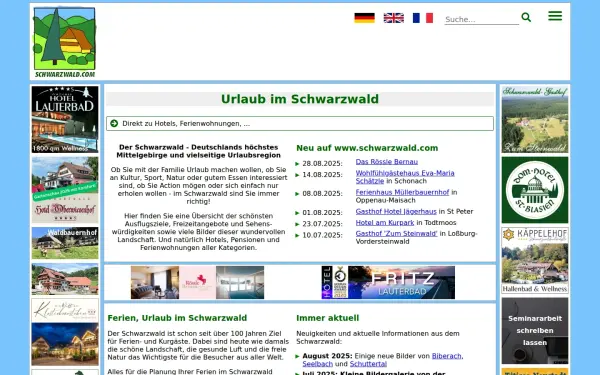This screenshot has width=600, height=375.
Task: Switch language to German flag
Action: [364, 18]
